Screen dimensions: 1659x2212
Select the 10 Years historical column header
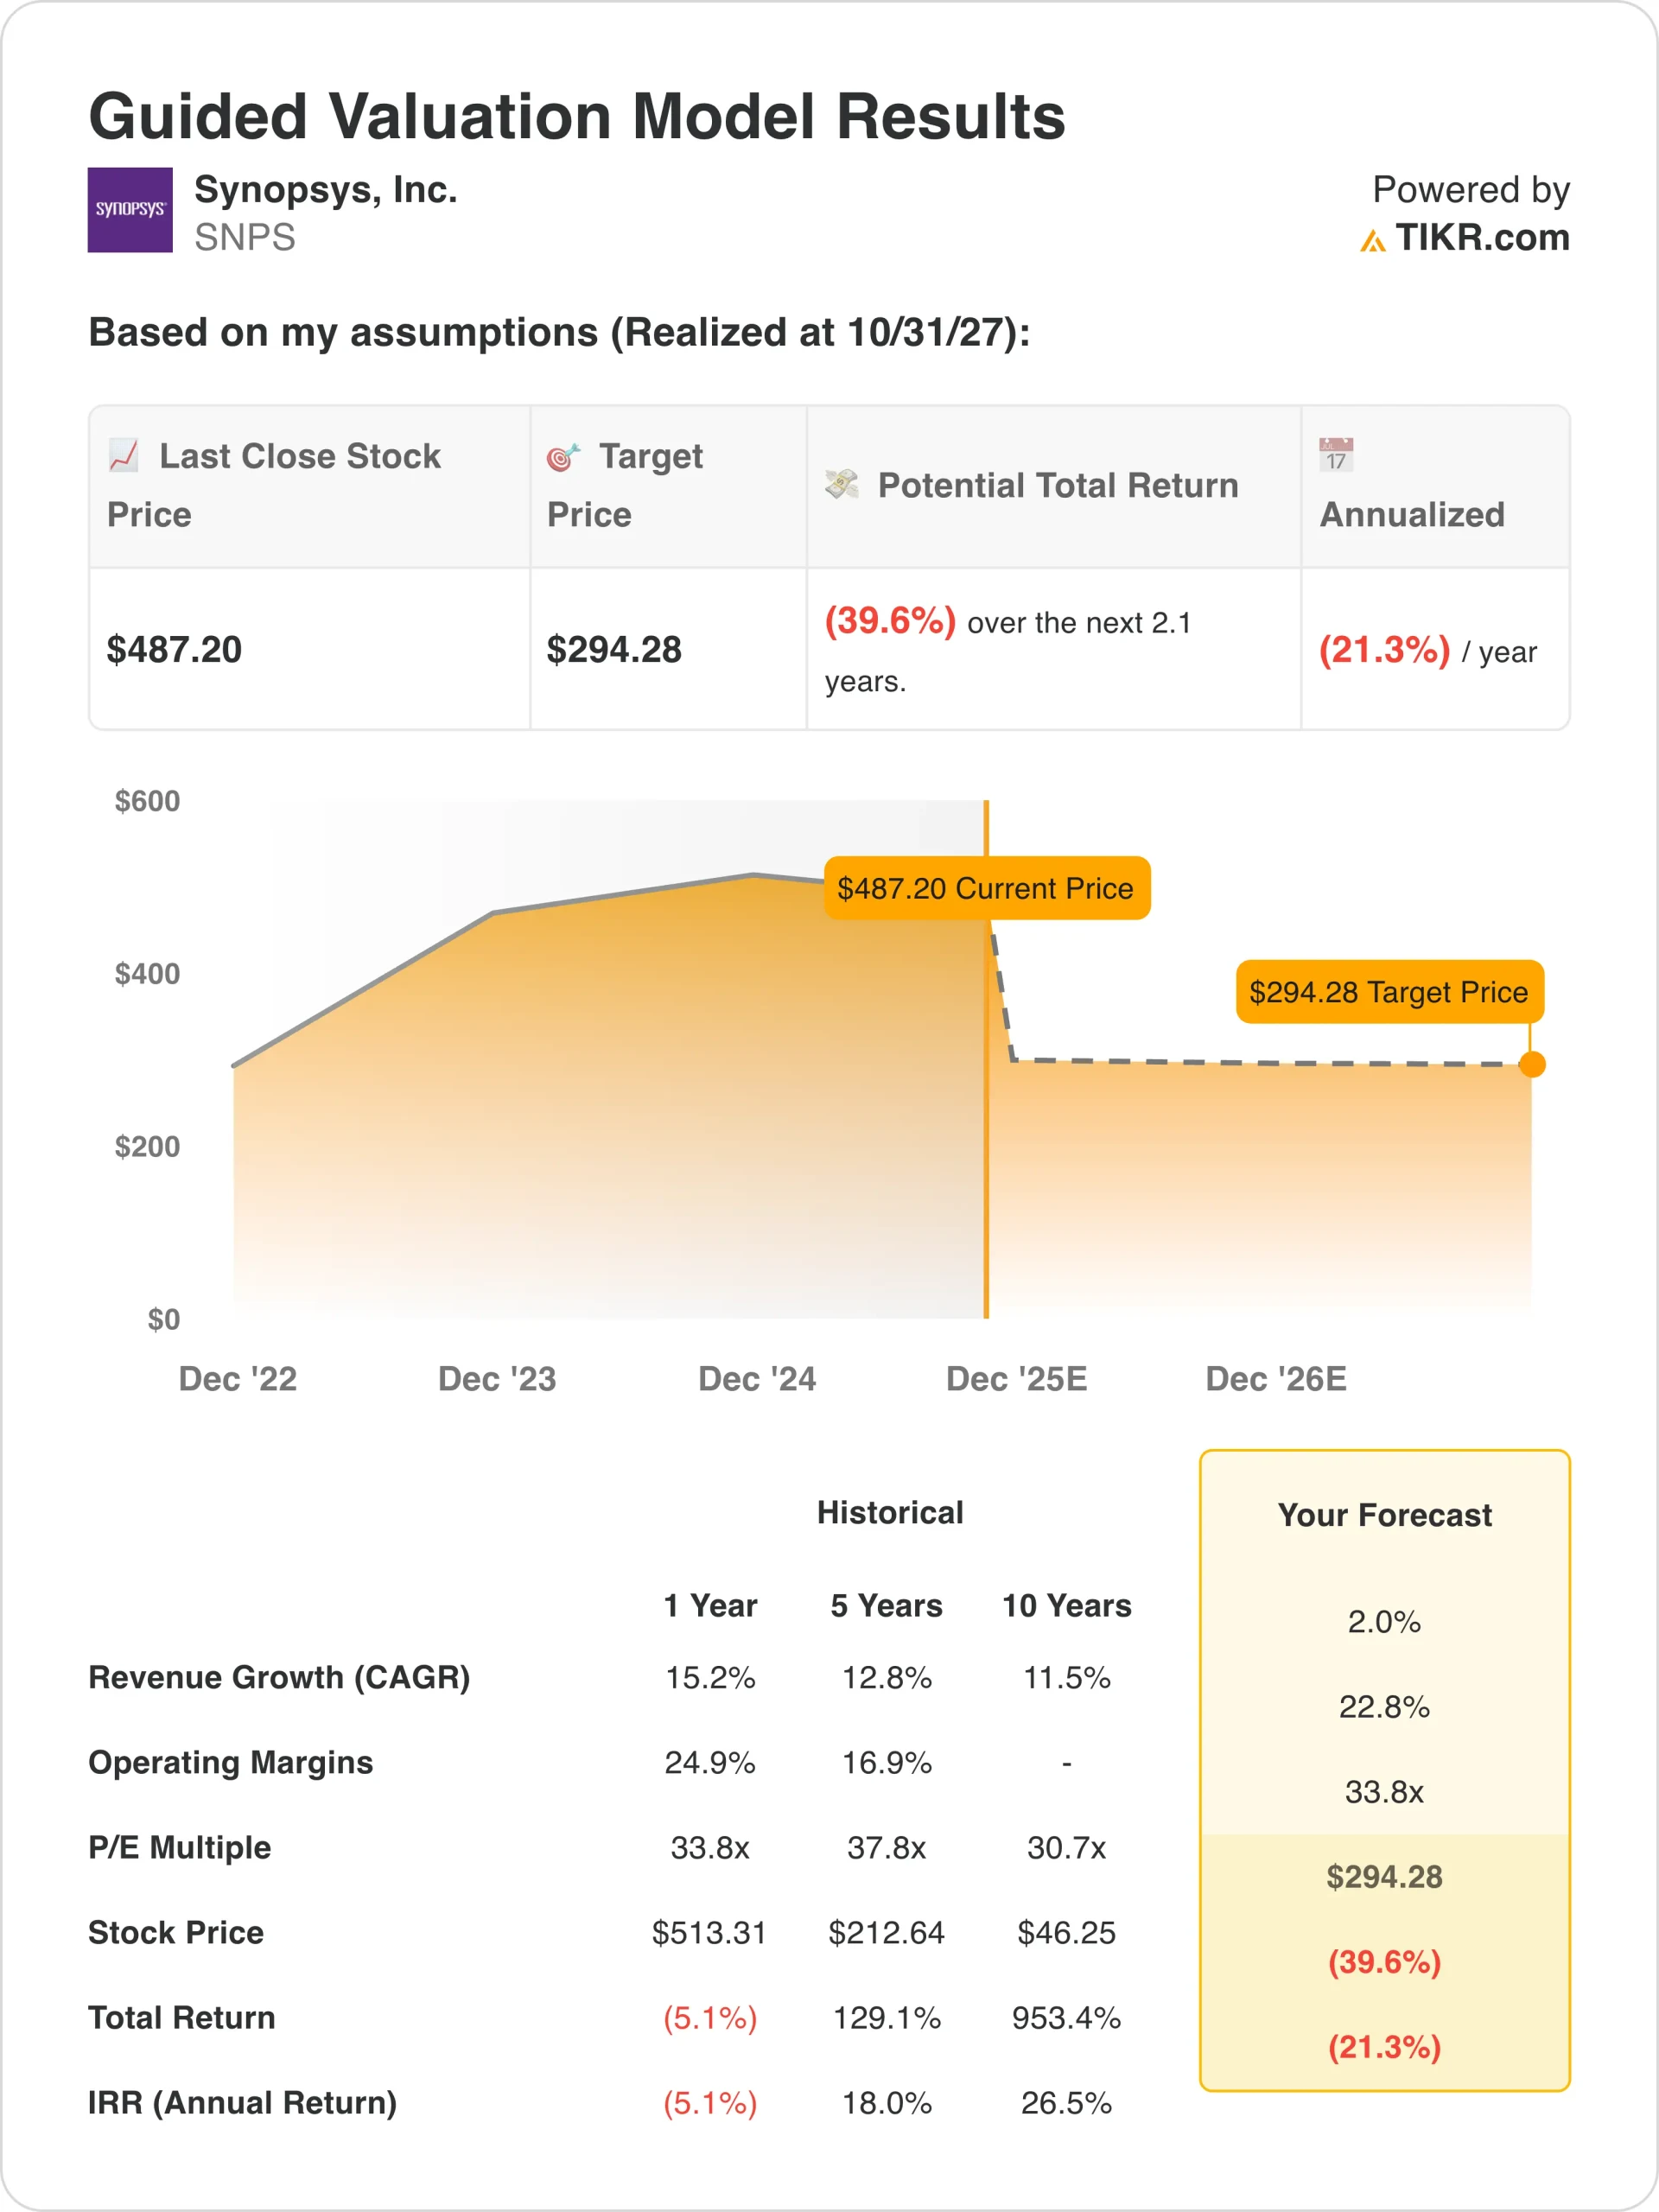pyautogui.click(x=1067, y=1606)
